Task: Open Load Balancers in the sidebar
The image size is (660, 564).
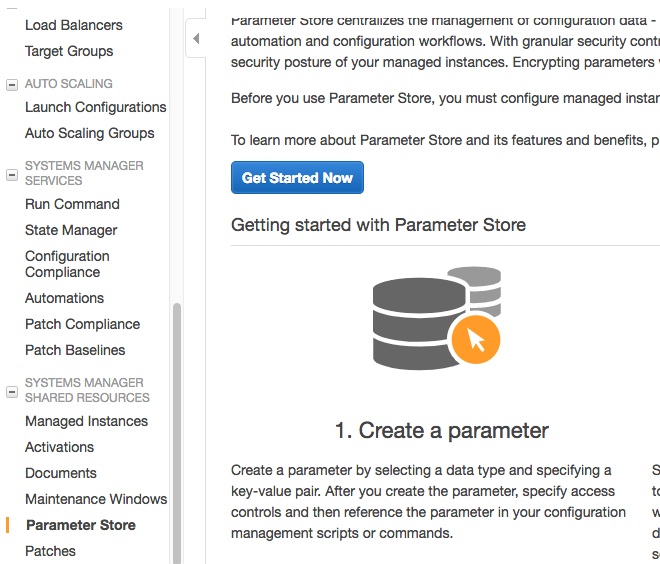Action: (74, 25)
